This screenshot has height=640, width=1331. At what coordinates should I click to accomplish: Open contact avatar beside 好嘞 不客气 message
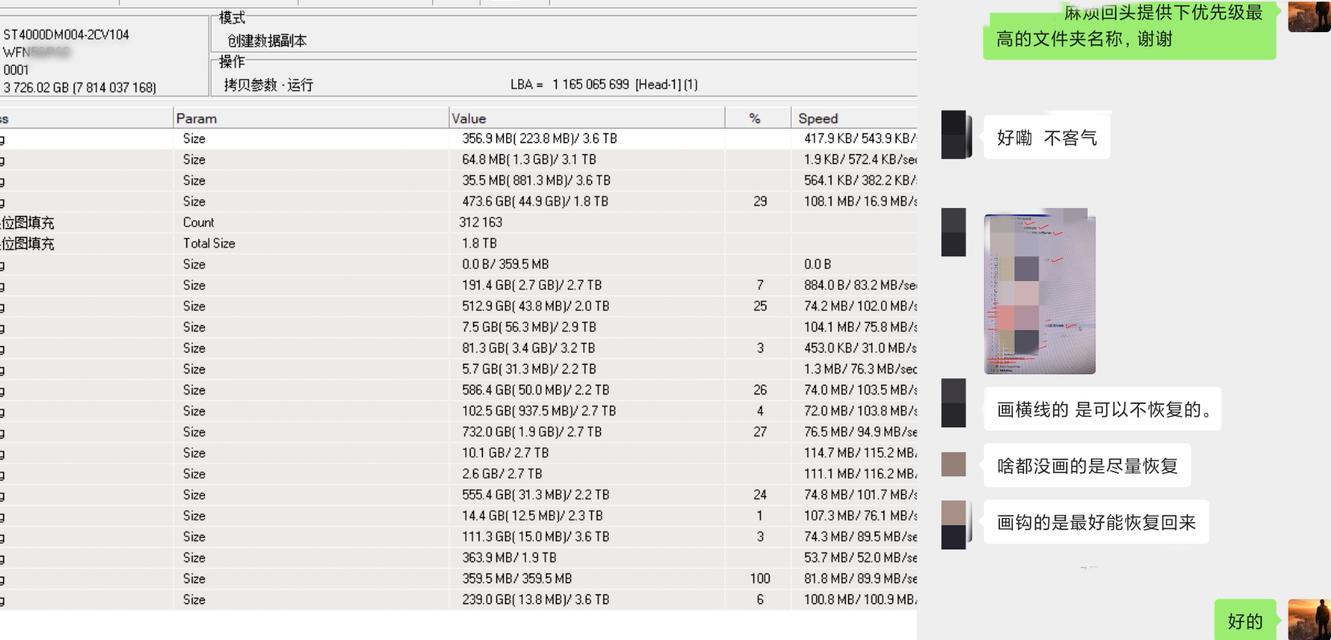pos(955,135)
